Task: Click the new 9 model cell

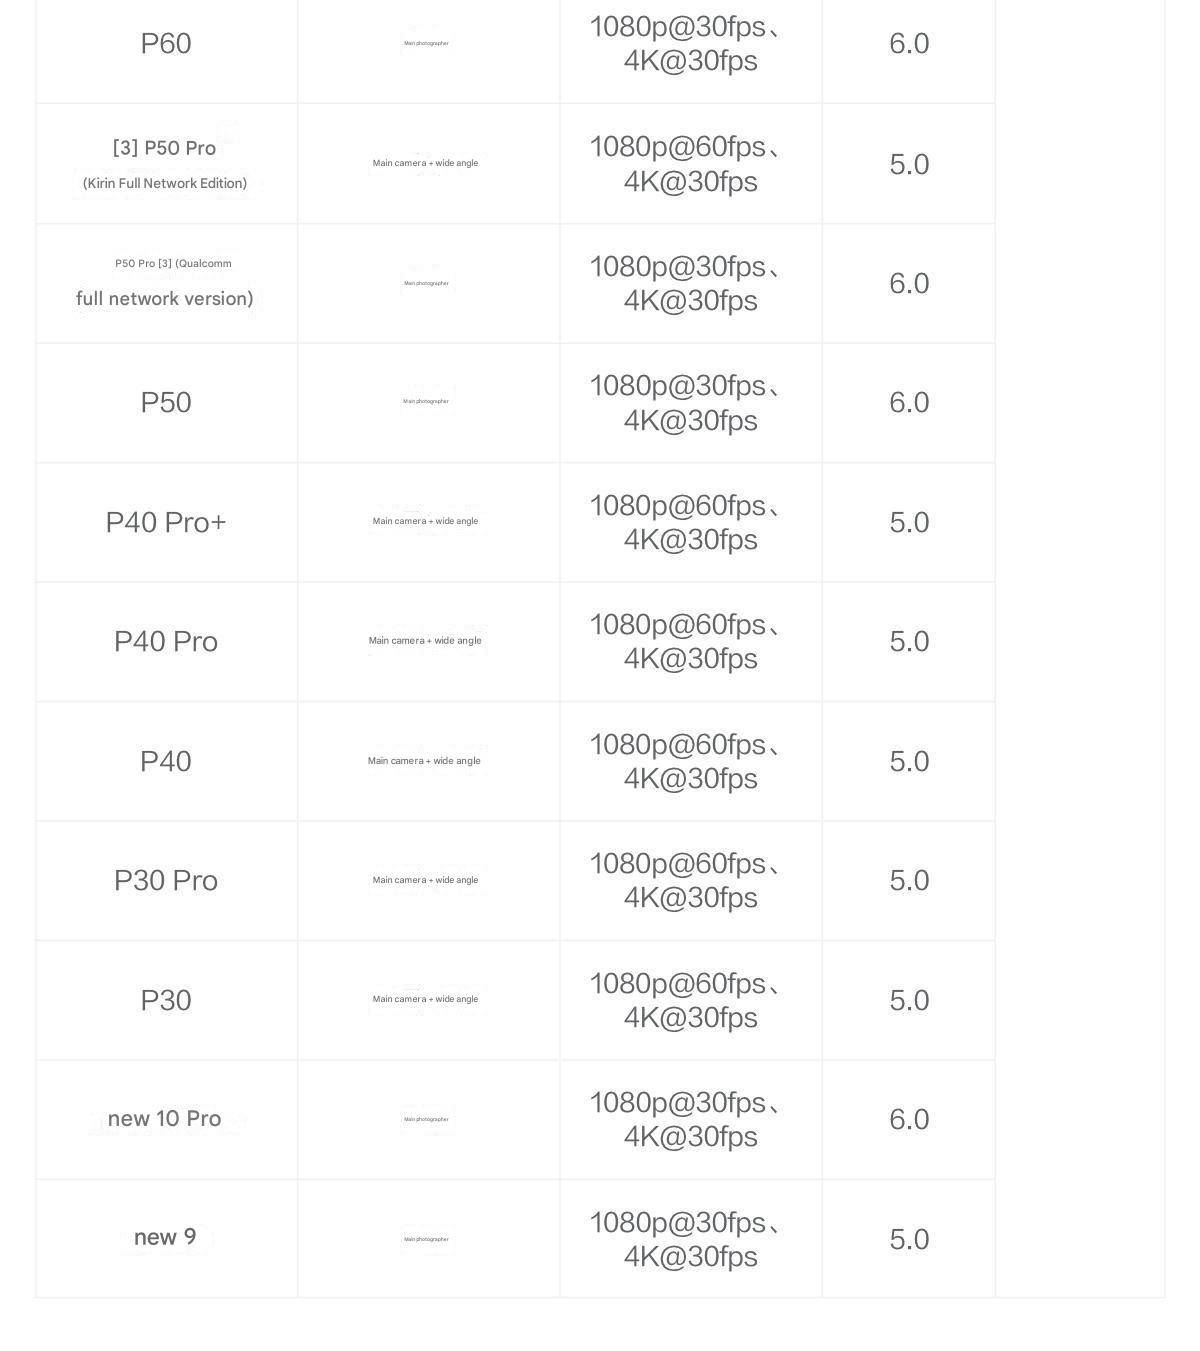Action: coord(166,1238)
